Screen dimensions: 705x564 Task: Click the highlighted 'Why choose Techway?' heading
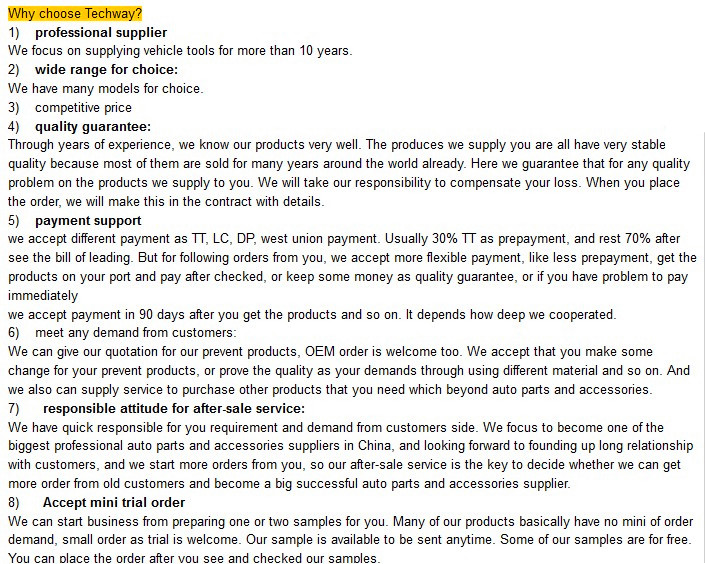75,13
